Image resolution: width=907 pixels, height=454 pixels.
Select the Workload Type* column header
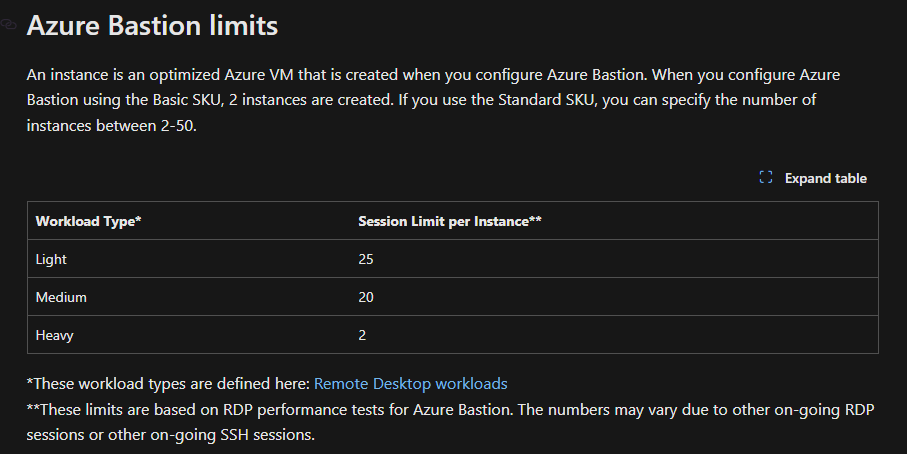tap(89, 221)
